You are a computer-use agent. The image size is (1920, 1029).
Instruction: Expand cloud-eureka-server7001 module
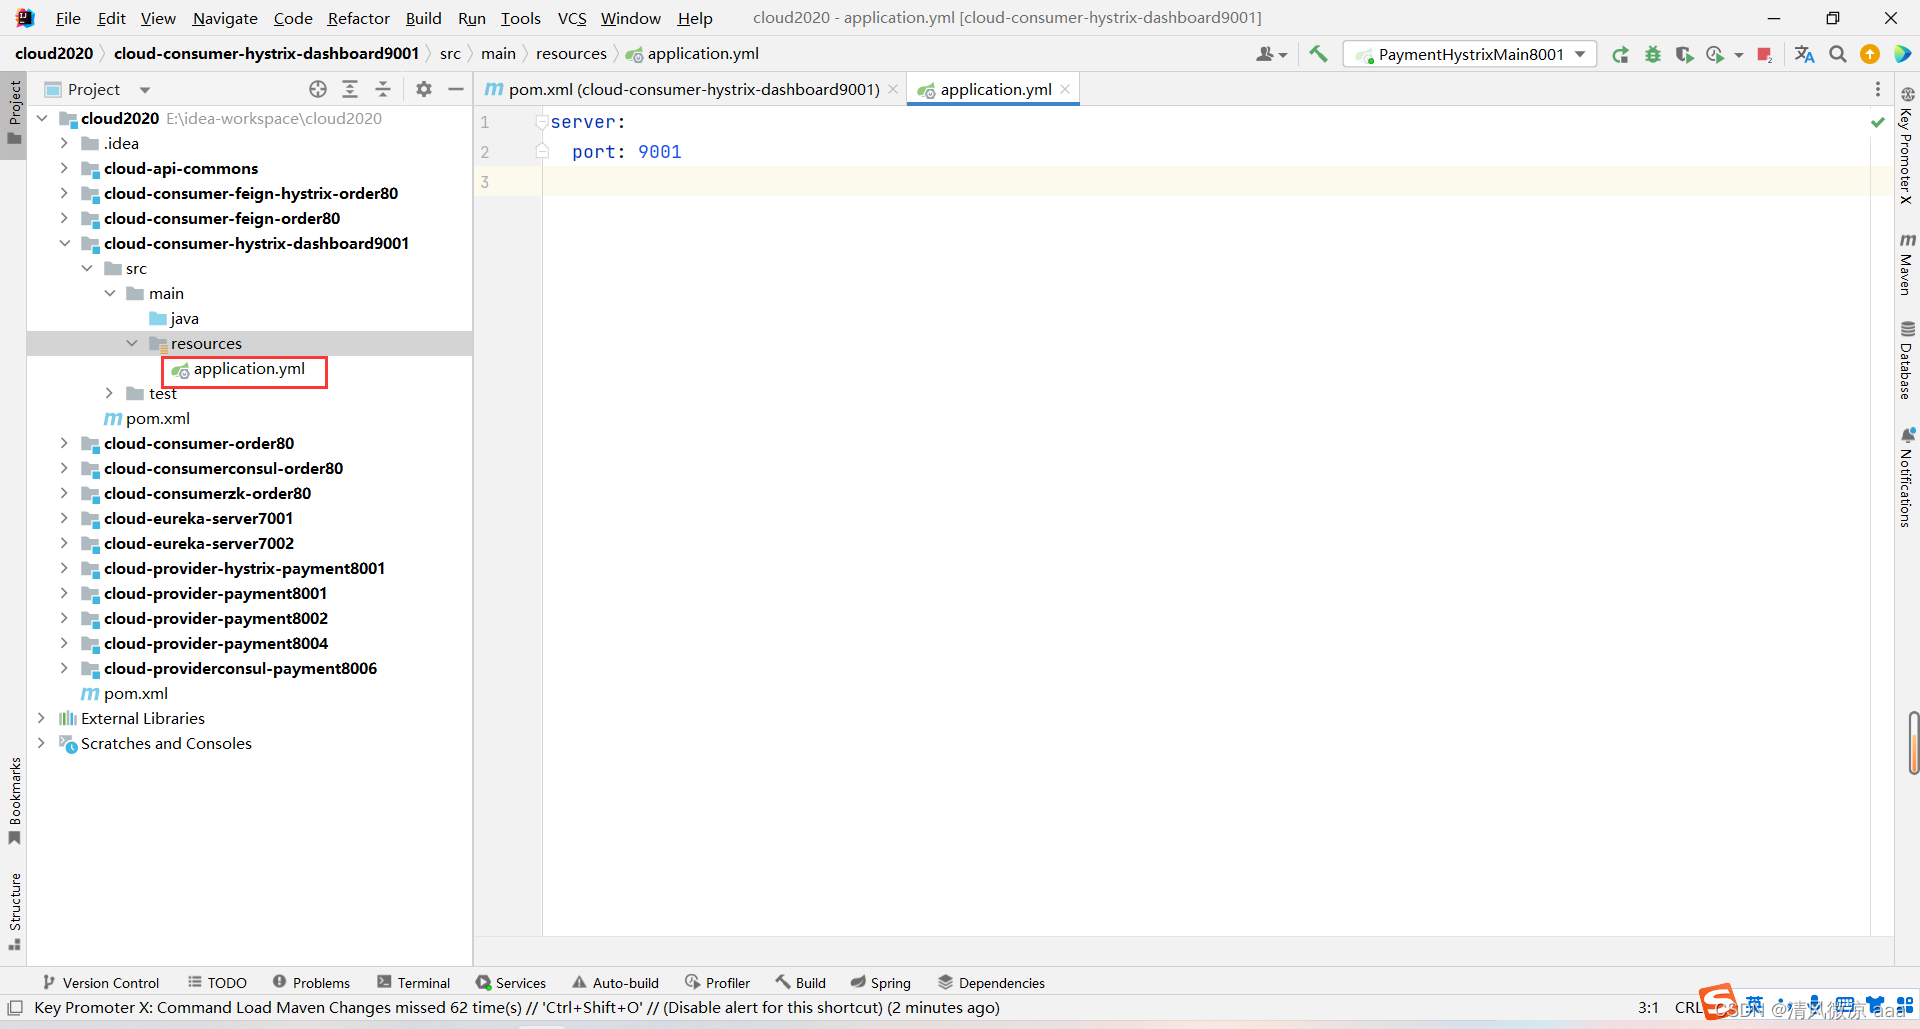pyautogui.click(x=64, y=518)
